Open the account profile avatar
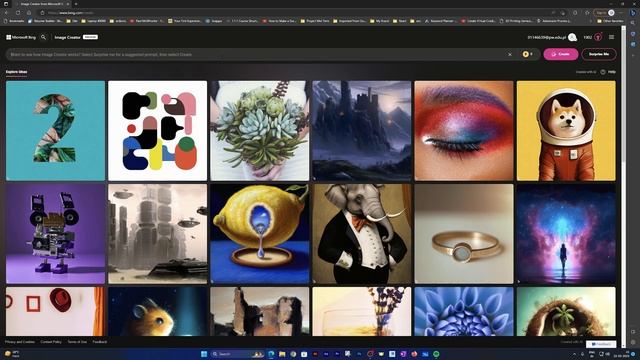The width and height of the screenshot is (640, 360). pos(572,37)
